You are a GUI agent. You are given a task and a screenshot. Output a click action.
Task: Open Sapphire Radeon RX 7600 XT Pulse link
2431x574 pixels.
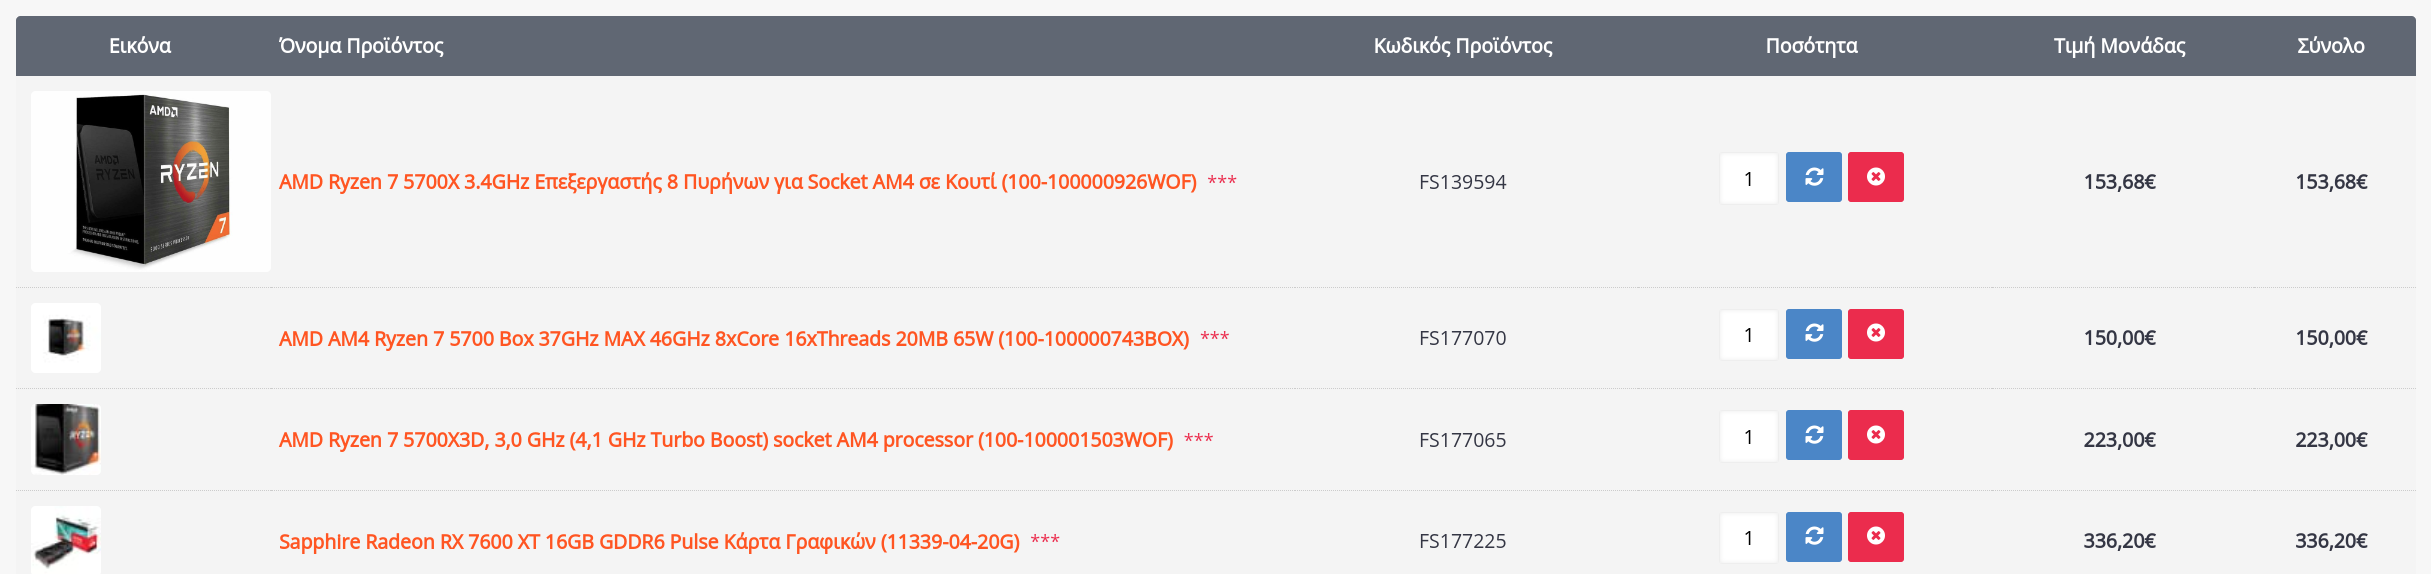point(649,542)
